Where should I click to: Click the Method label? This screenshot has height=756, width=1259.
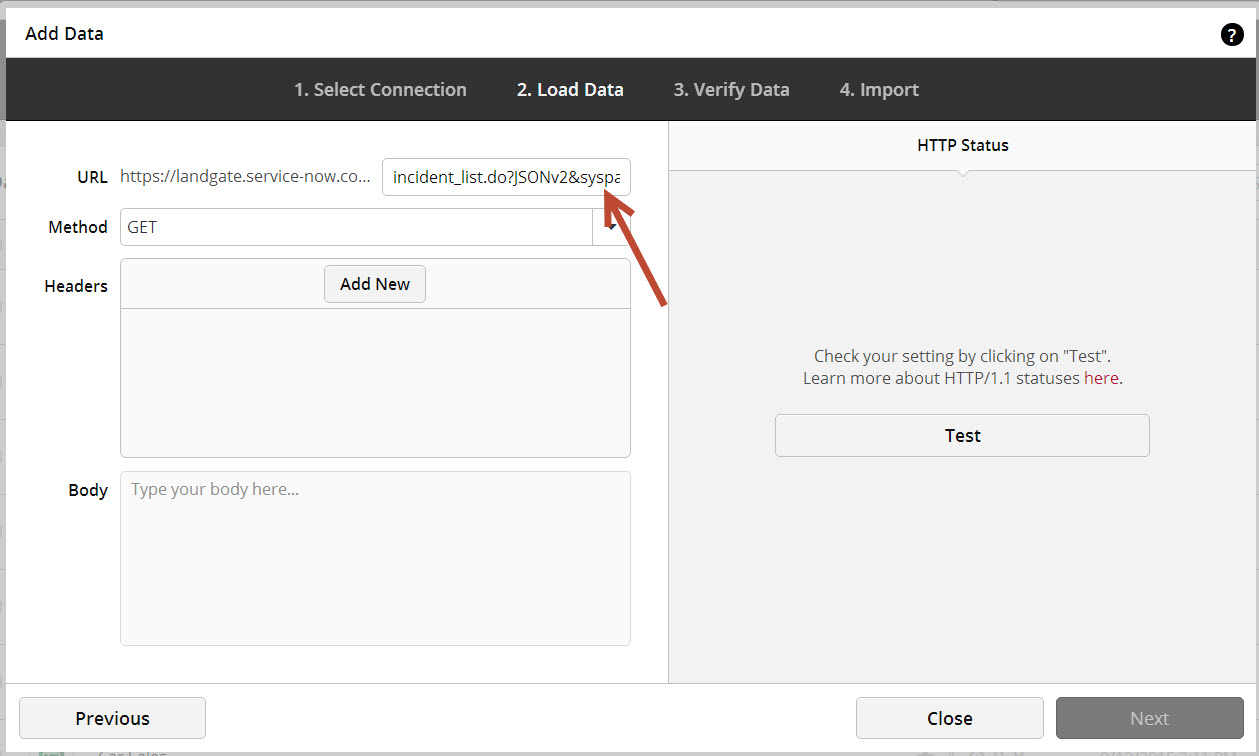pyautogui.click(x=78, y=227)
